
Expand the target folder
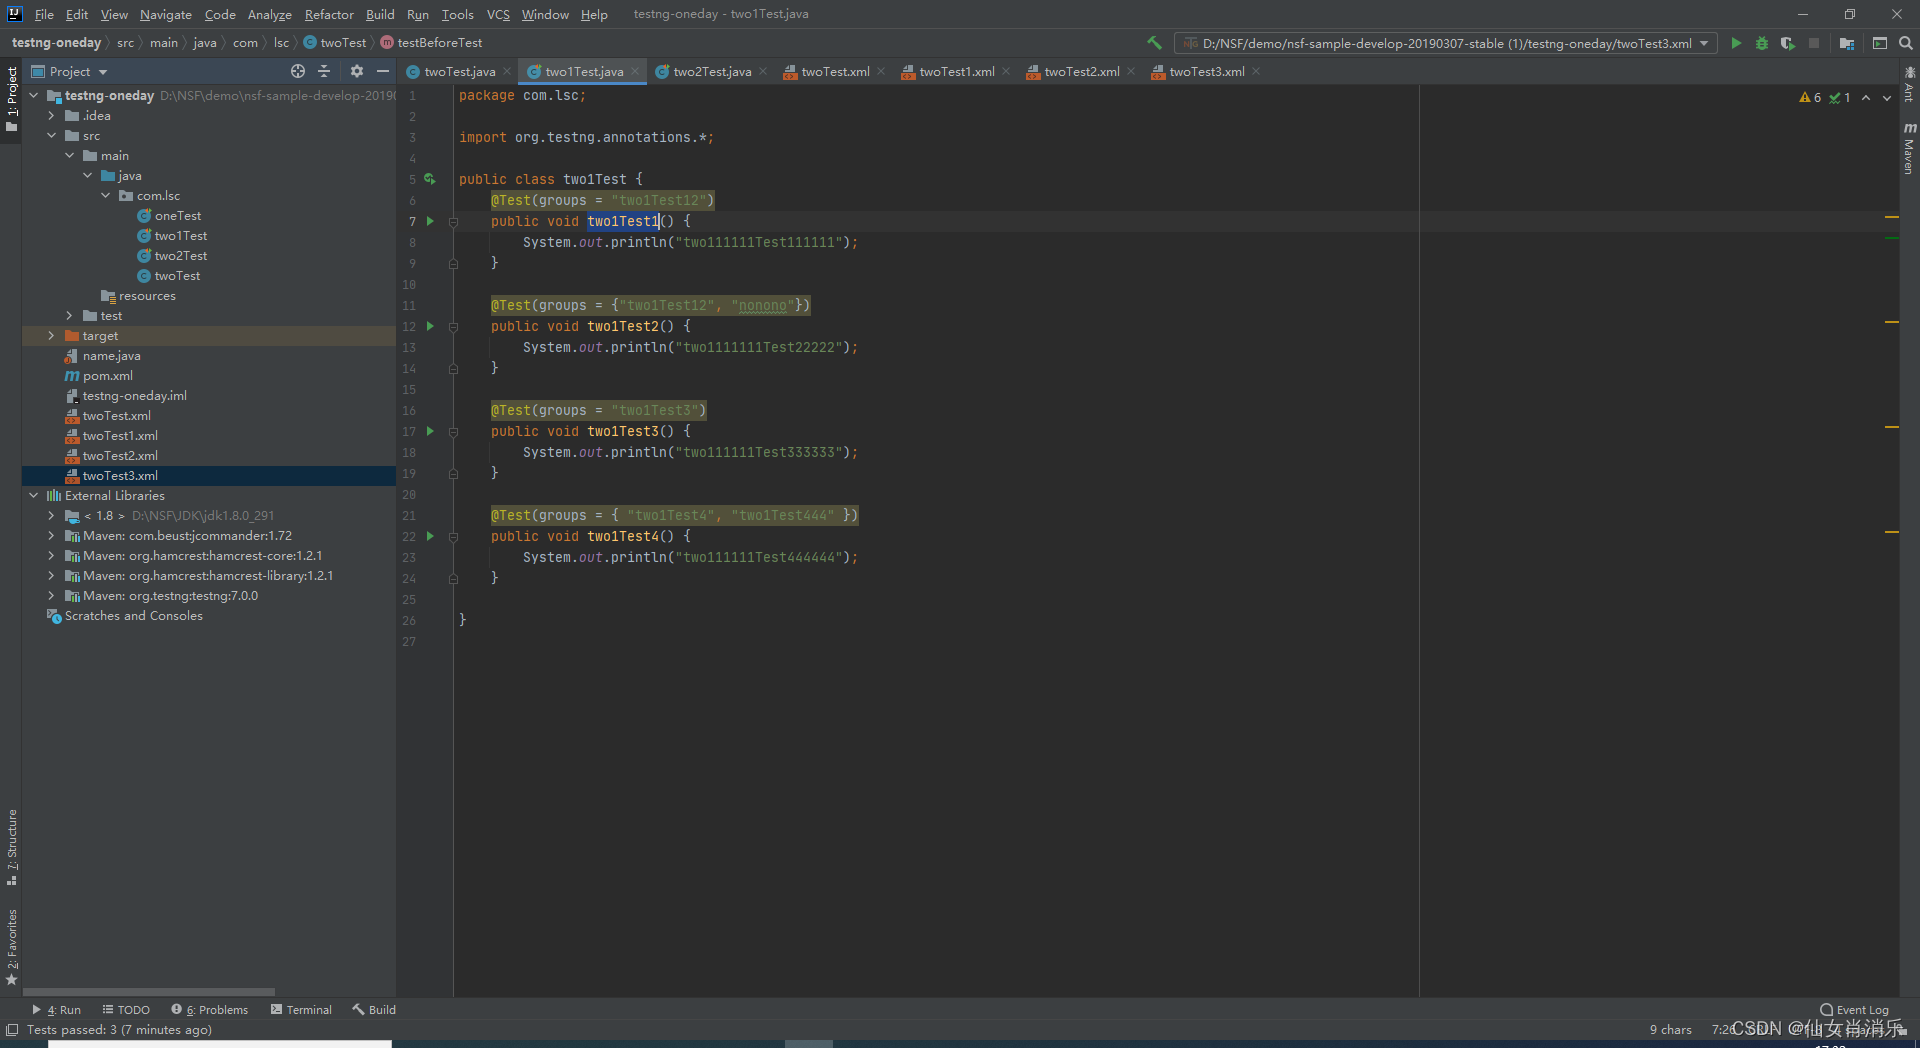pyautogui.click(x=51, y=336)
